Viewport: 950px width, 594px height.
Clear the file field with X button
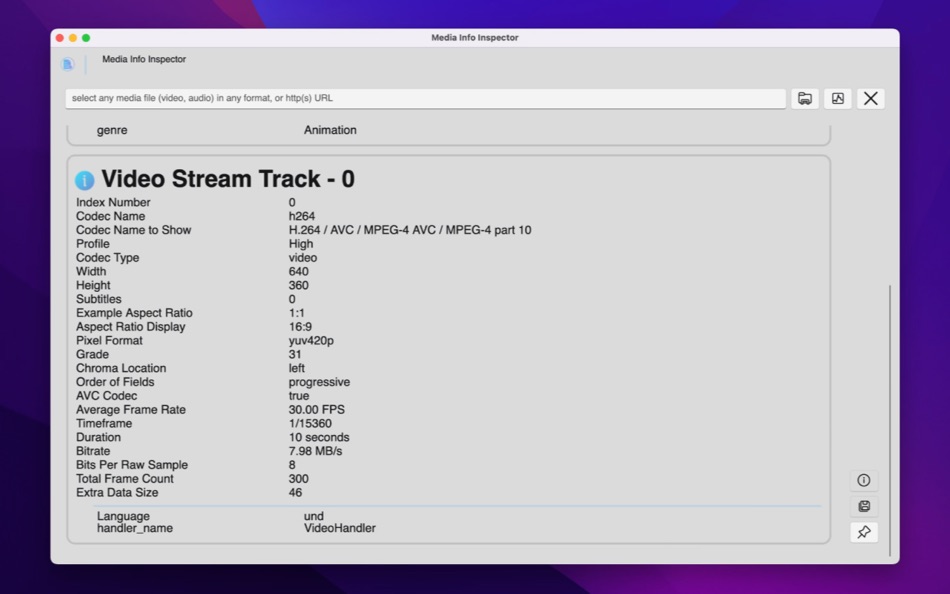[x=871, y=98]
